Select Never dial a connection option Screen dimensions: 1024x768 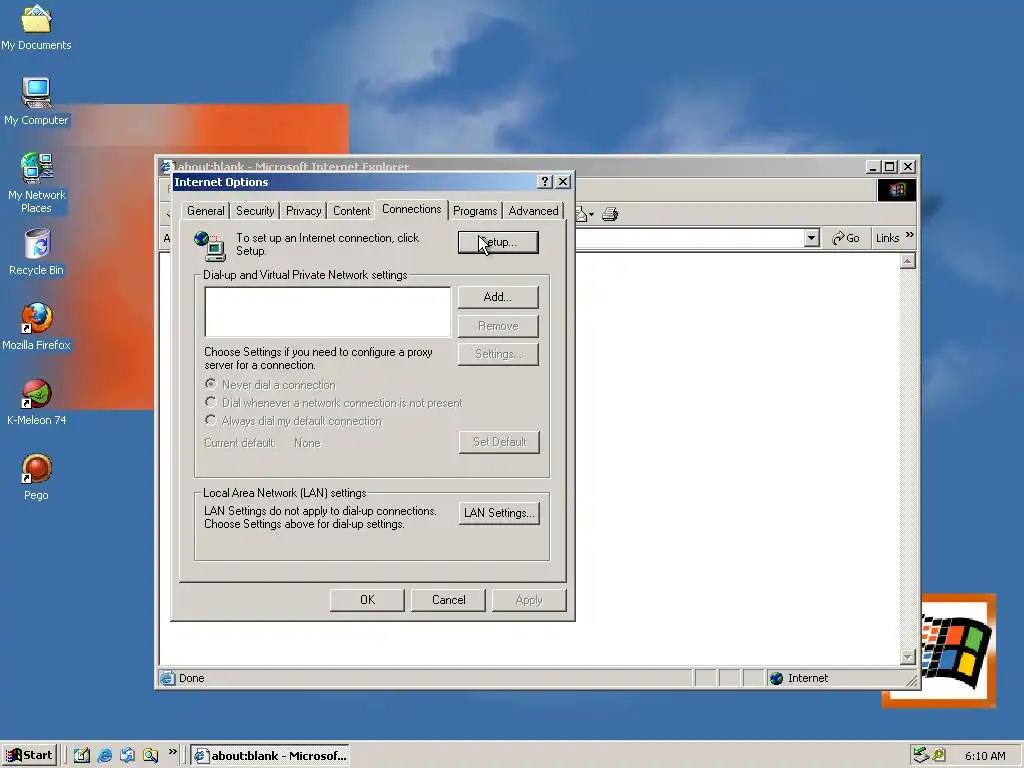point(270,385)
